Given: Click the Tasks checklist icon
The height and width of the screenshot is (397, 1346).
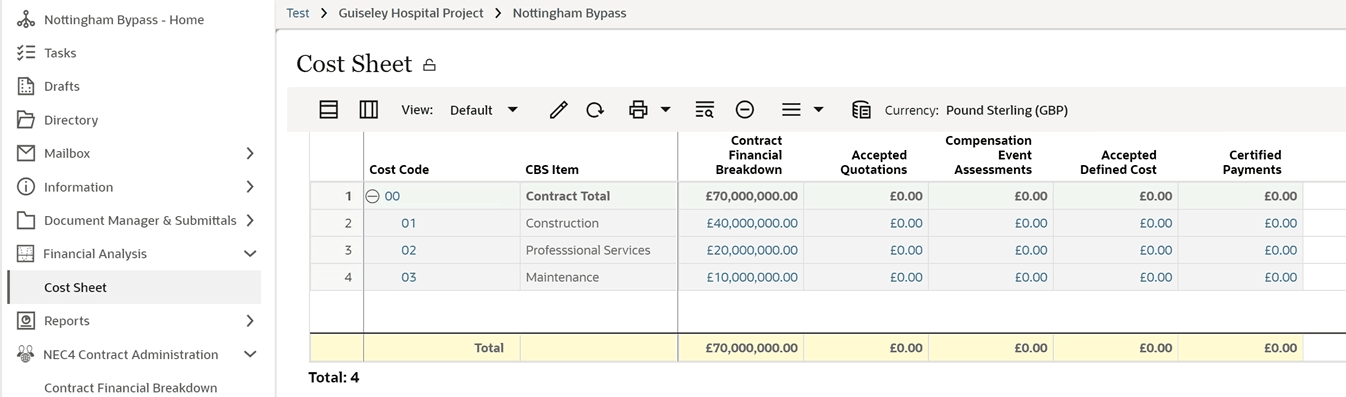Looking at the screenshot, I should (x=26, y=53).
